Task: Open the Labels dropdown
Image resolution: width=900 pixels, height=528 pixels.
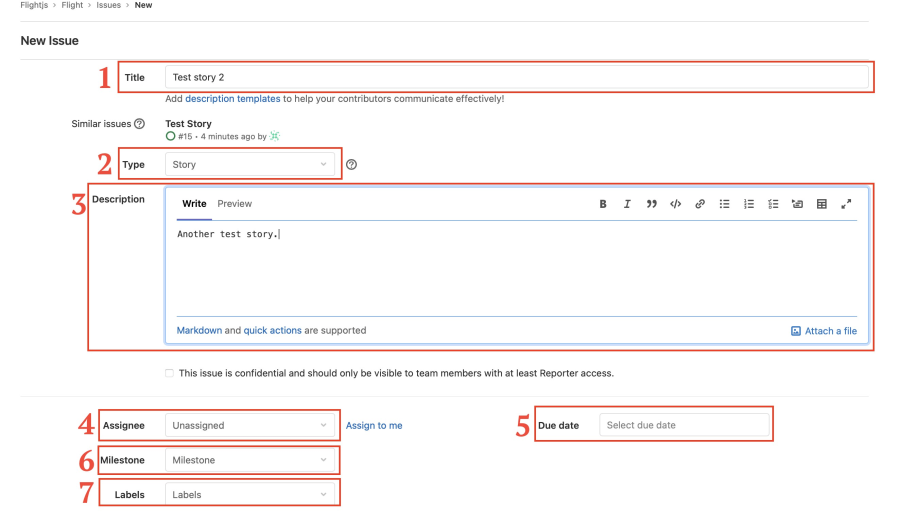Action: coord(249,495)
